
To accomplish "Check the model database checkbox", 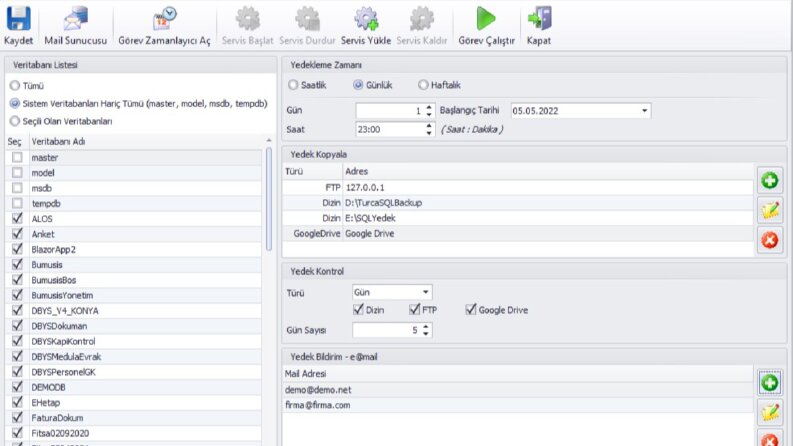I will [17, 172].
